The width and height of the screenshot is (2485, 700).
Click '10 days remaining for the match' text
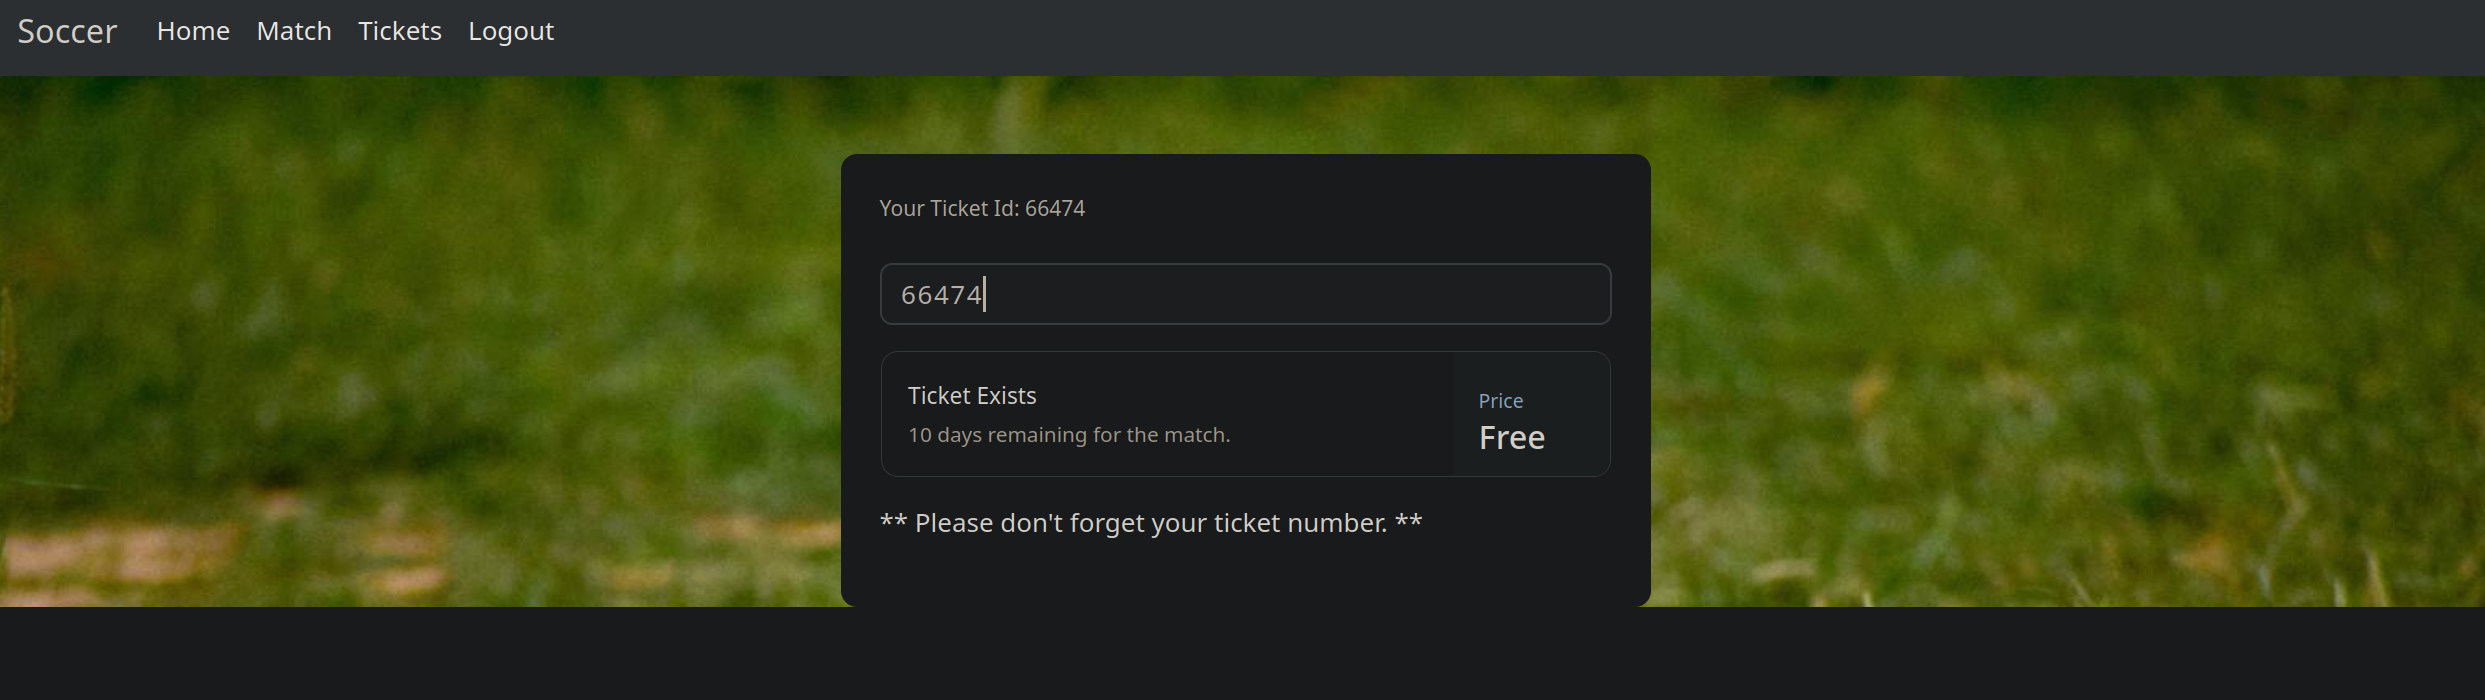[1069, 435]
